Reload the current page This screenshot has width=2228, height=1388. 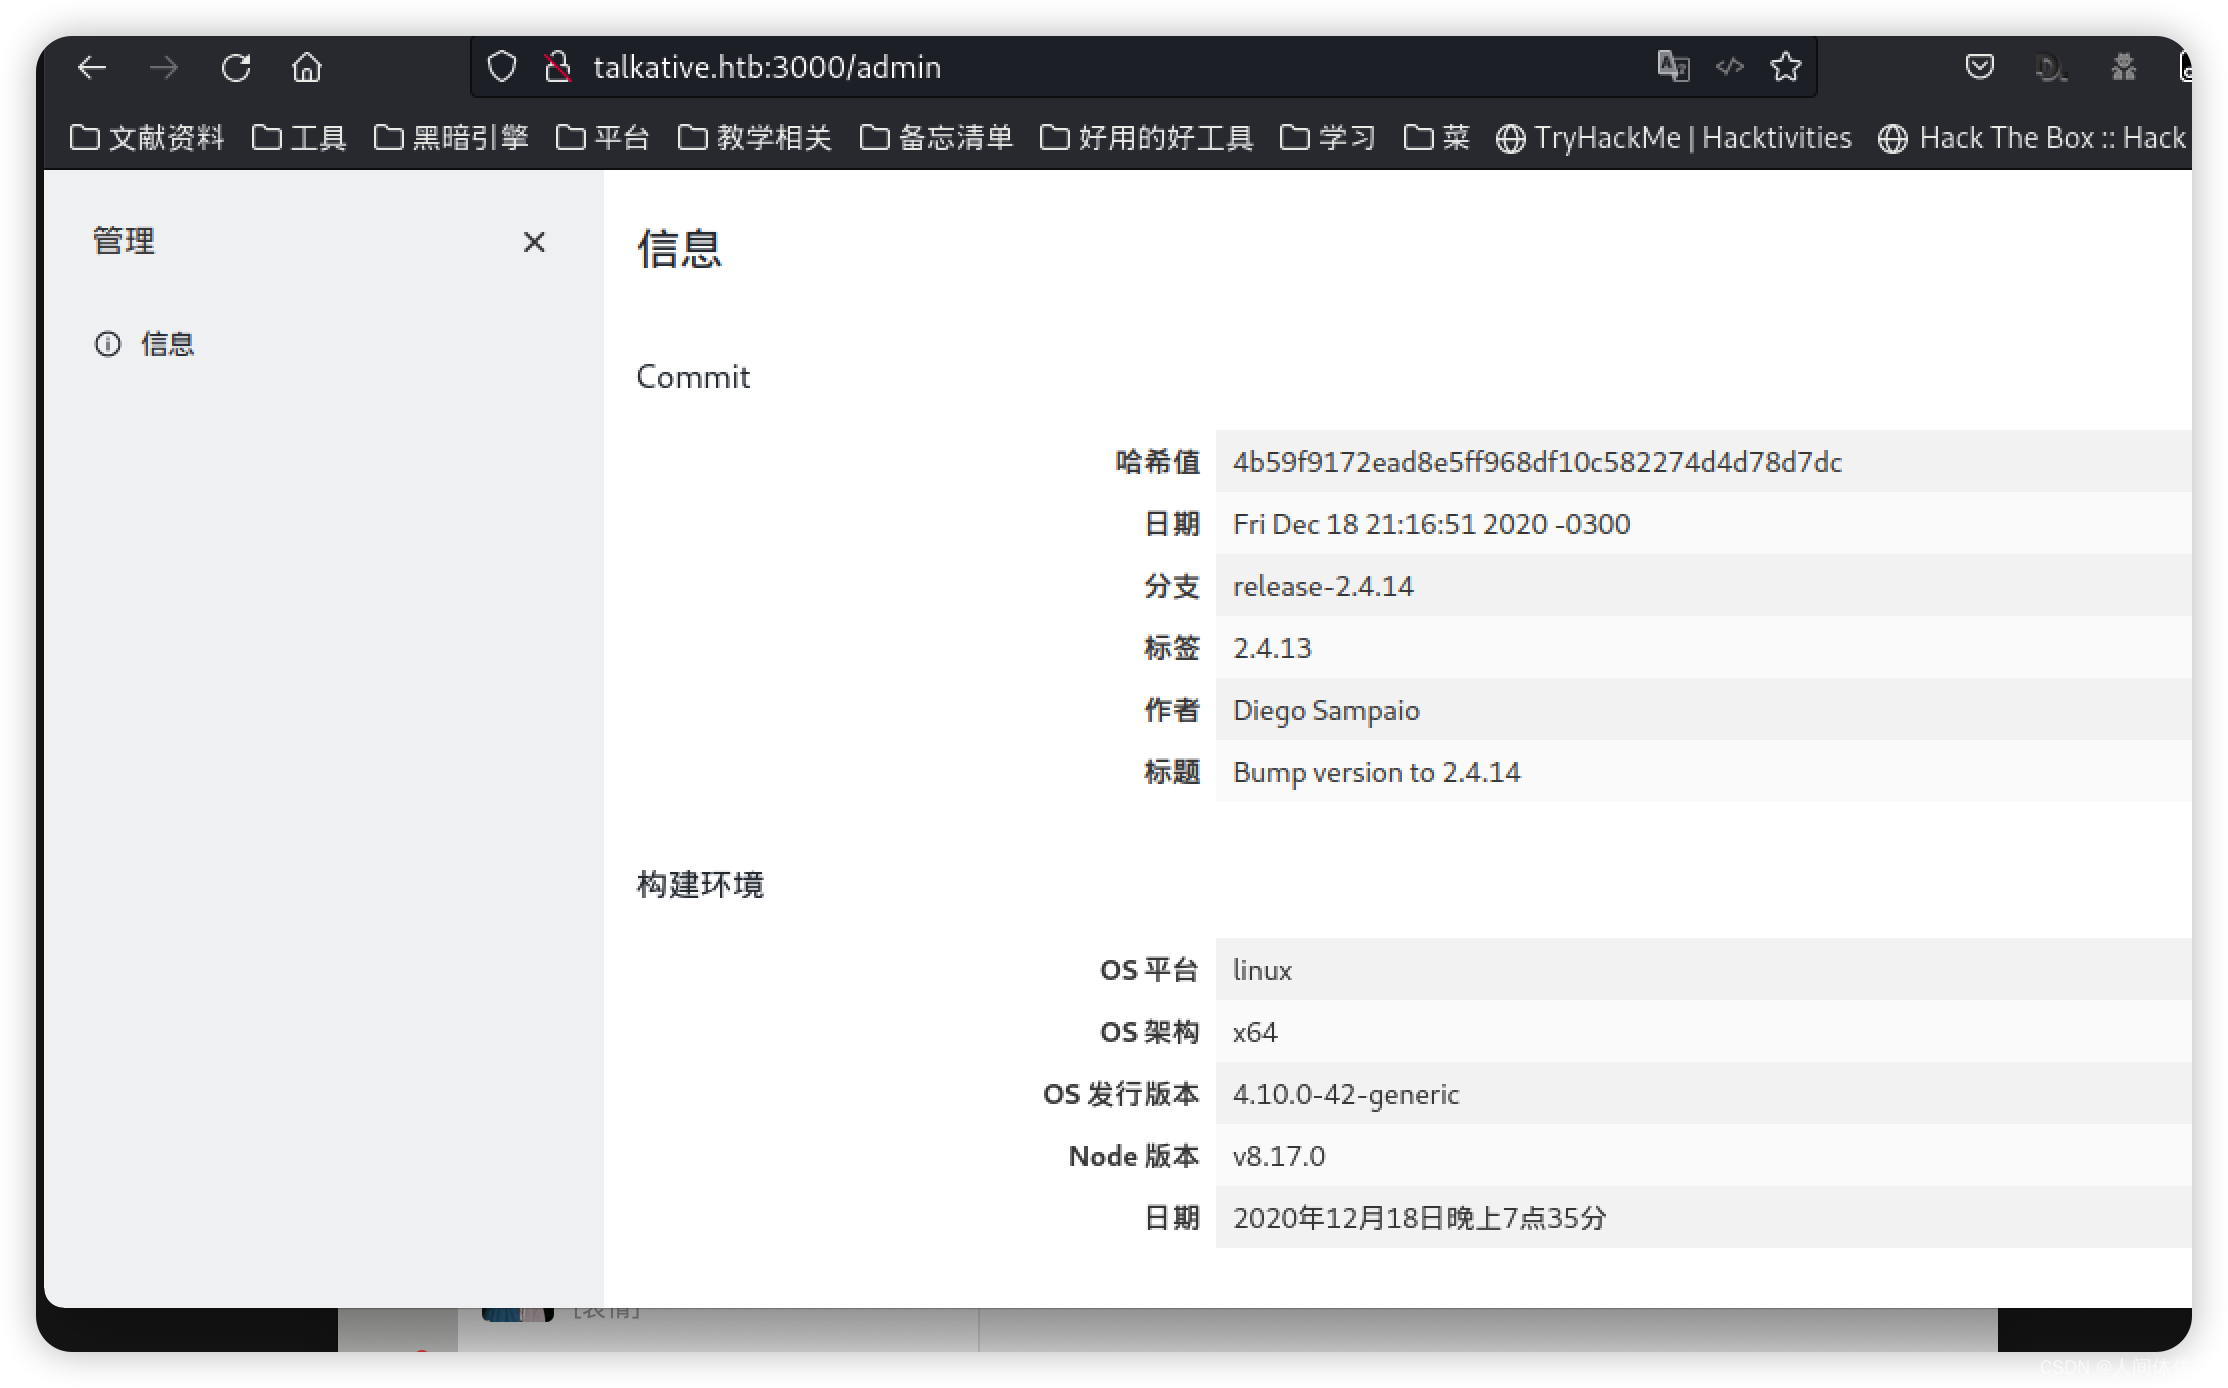coord(236,67)
